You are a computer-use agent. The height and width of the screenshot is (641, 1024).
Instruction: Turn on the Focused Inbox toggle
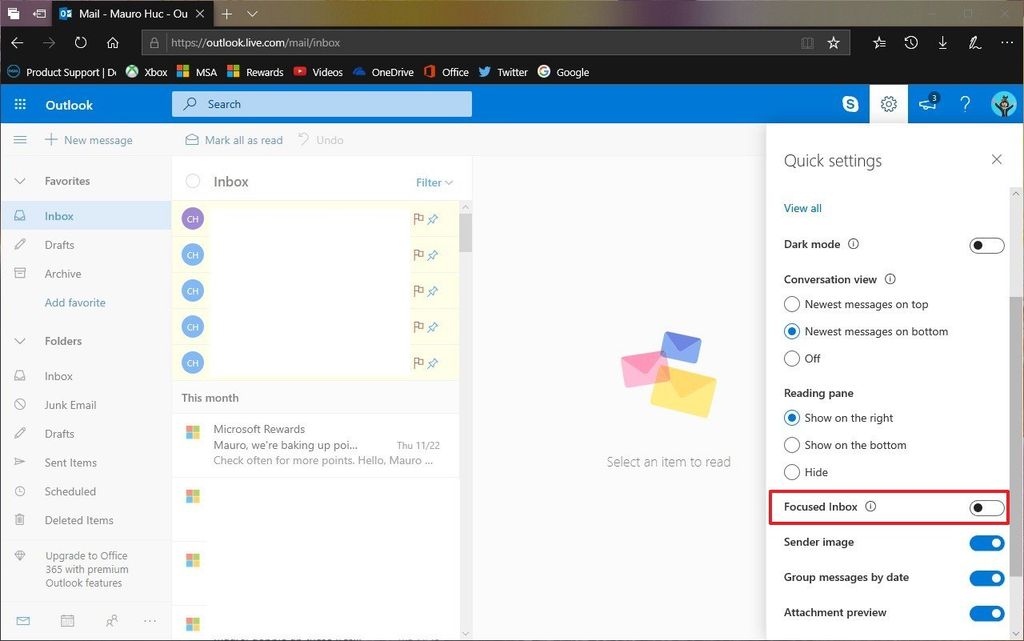tap(986, 507)
